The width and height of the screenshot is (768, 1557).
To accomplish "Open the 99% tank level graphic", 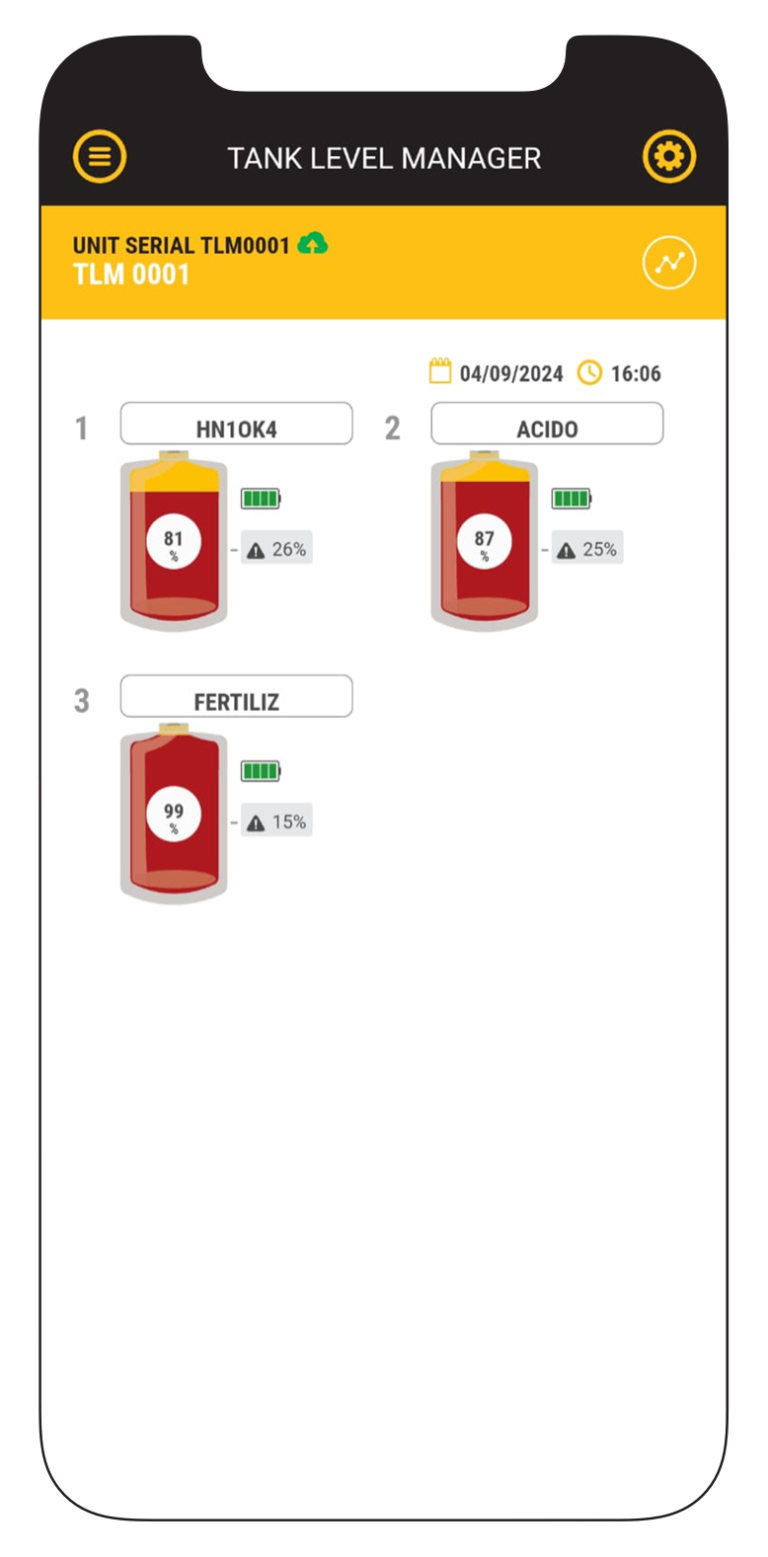I will [x=174, y=815].
